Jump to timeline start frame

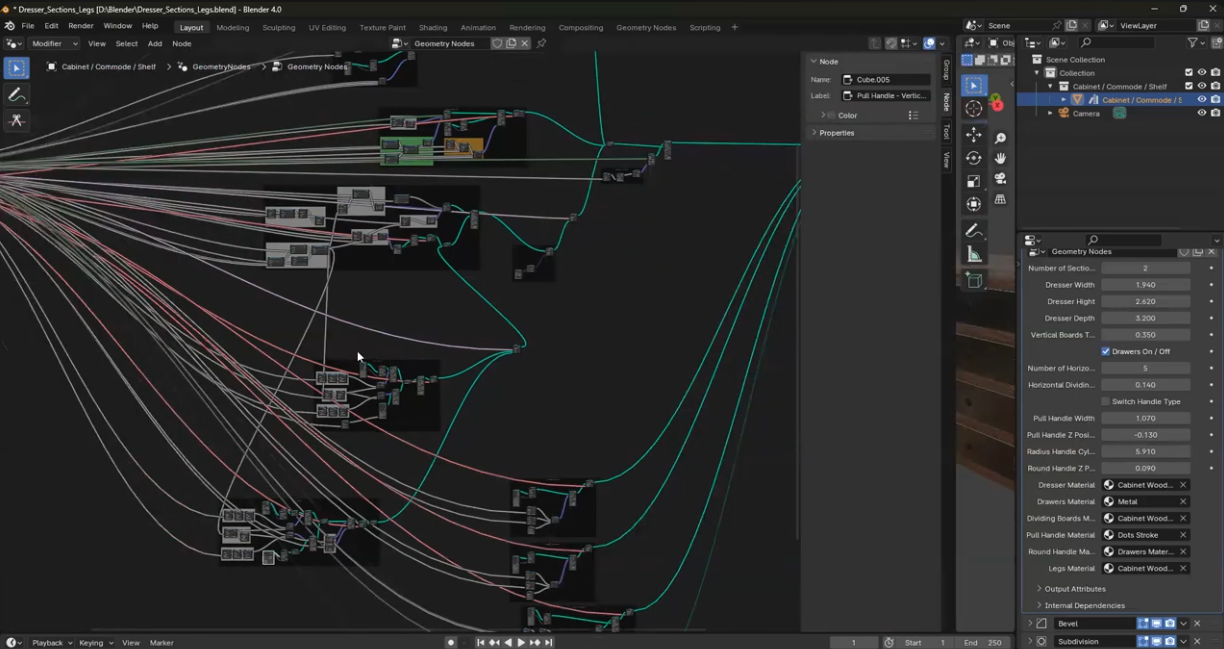[481, 642]
